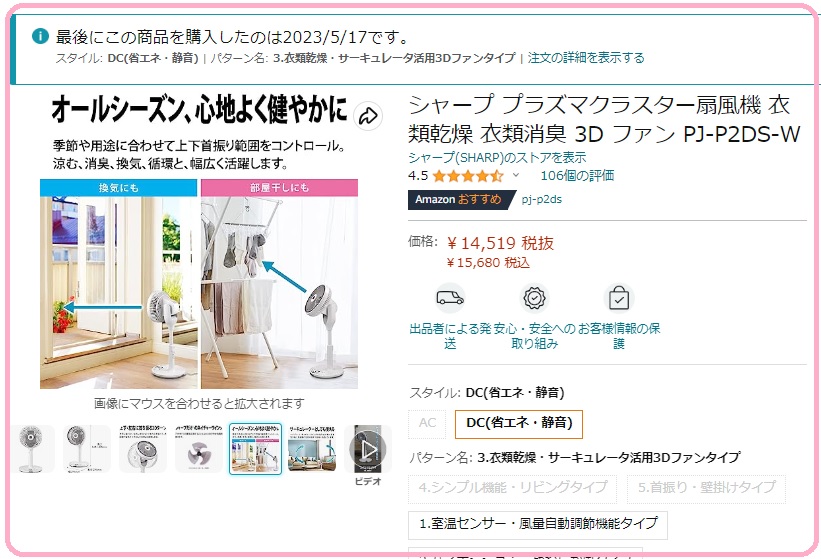Select the living room circulator thumbnail
821x559 pixels.
tap(312, 449)
